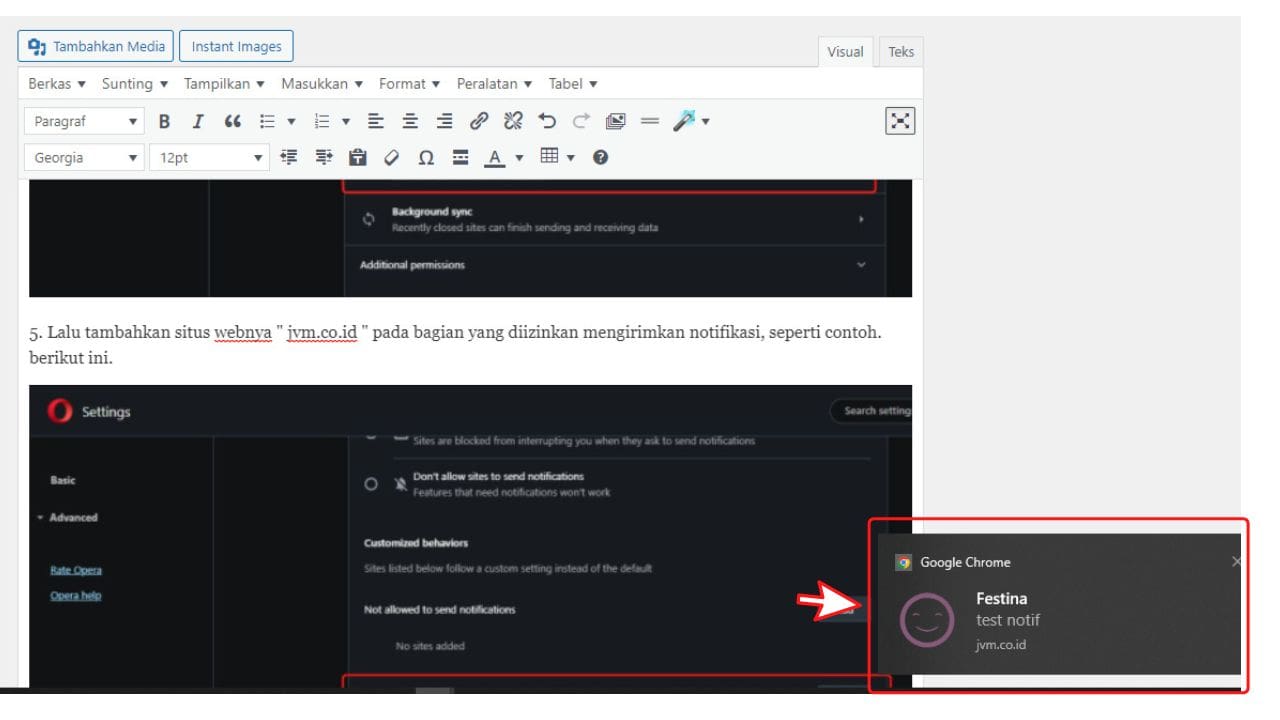Select the Opera Settings screenshot image
1280x720 pixels.
point(470,537)
